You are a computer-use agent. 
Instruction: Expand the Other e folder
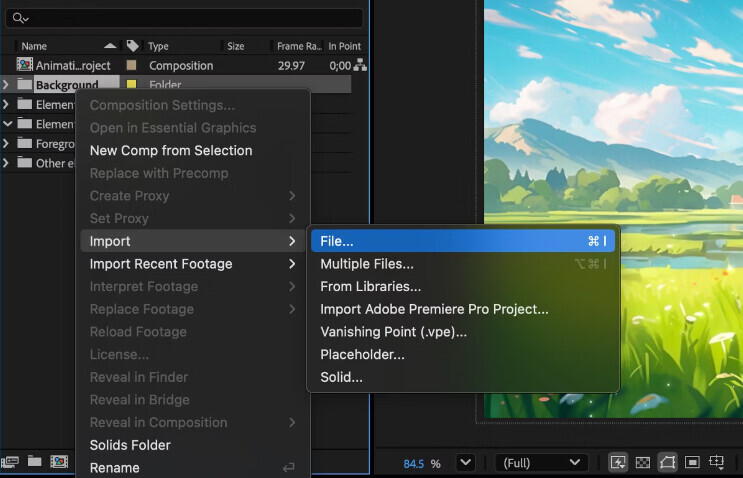coord(6,163)
